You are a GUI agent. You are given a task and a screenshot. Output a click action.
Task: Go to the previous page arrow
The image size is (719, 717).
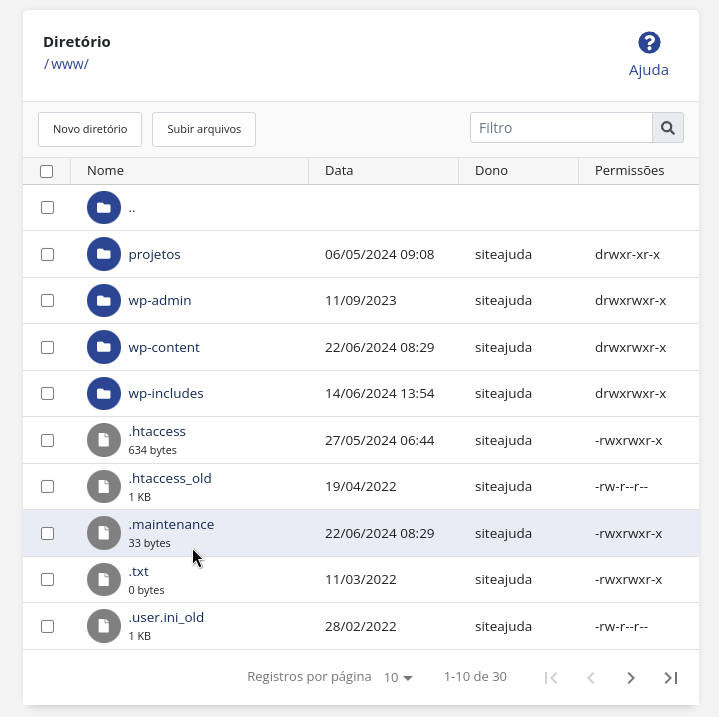pos(591,678)
